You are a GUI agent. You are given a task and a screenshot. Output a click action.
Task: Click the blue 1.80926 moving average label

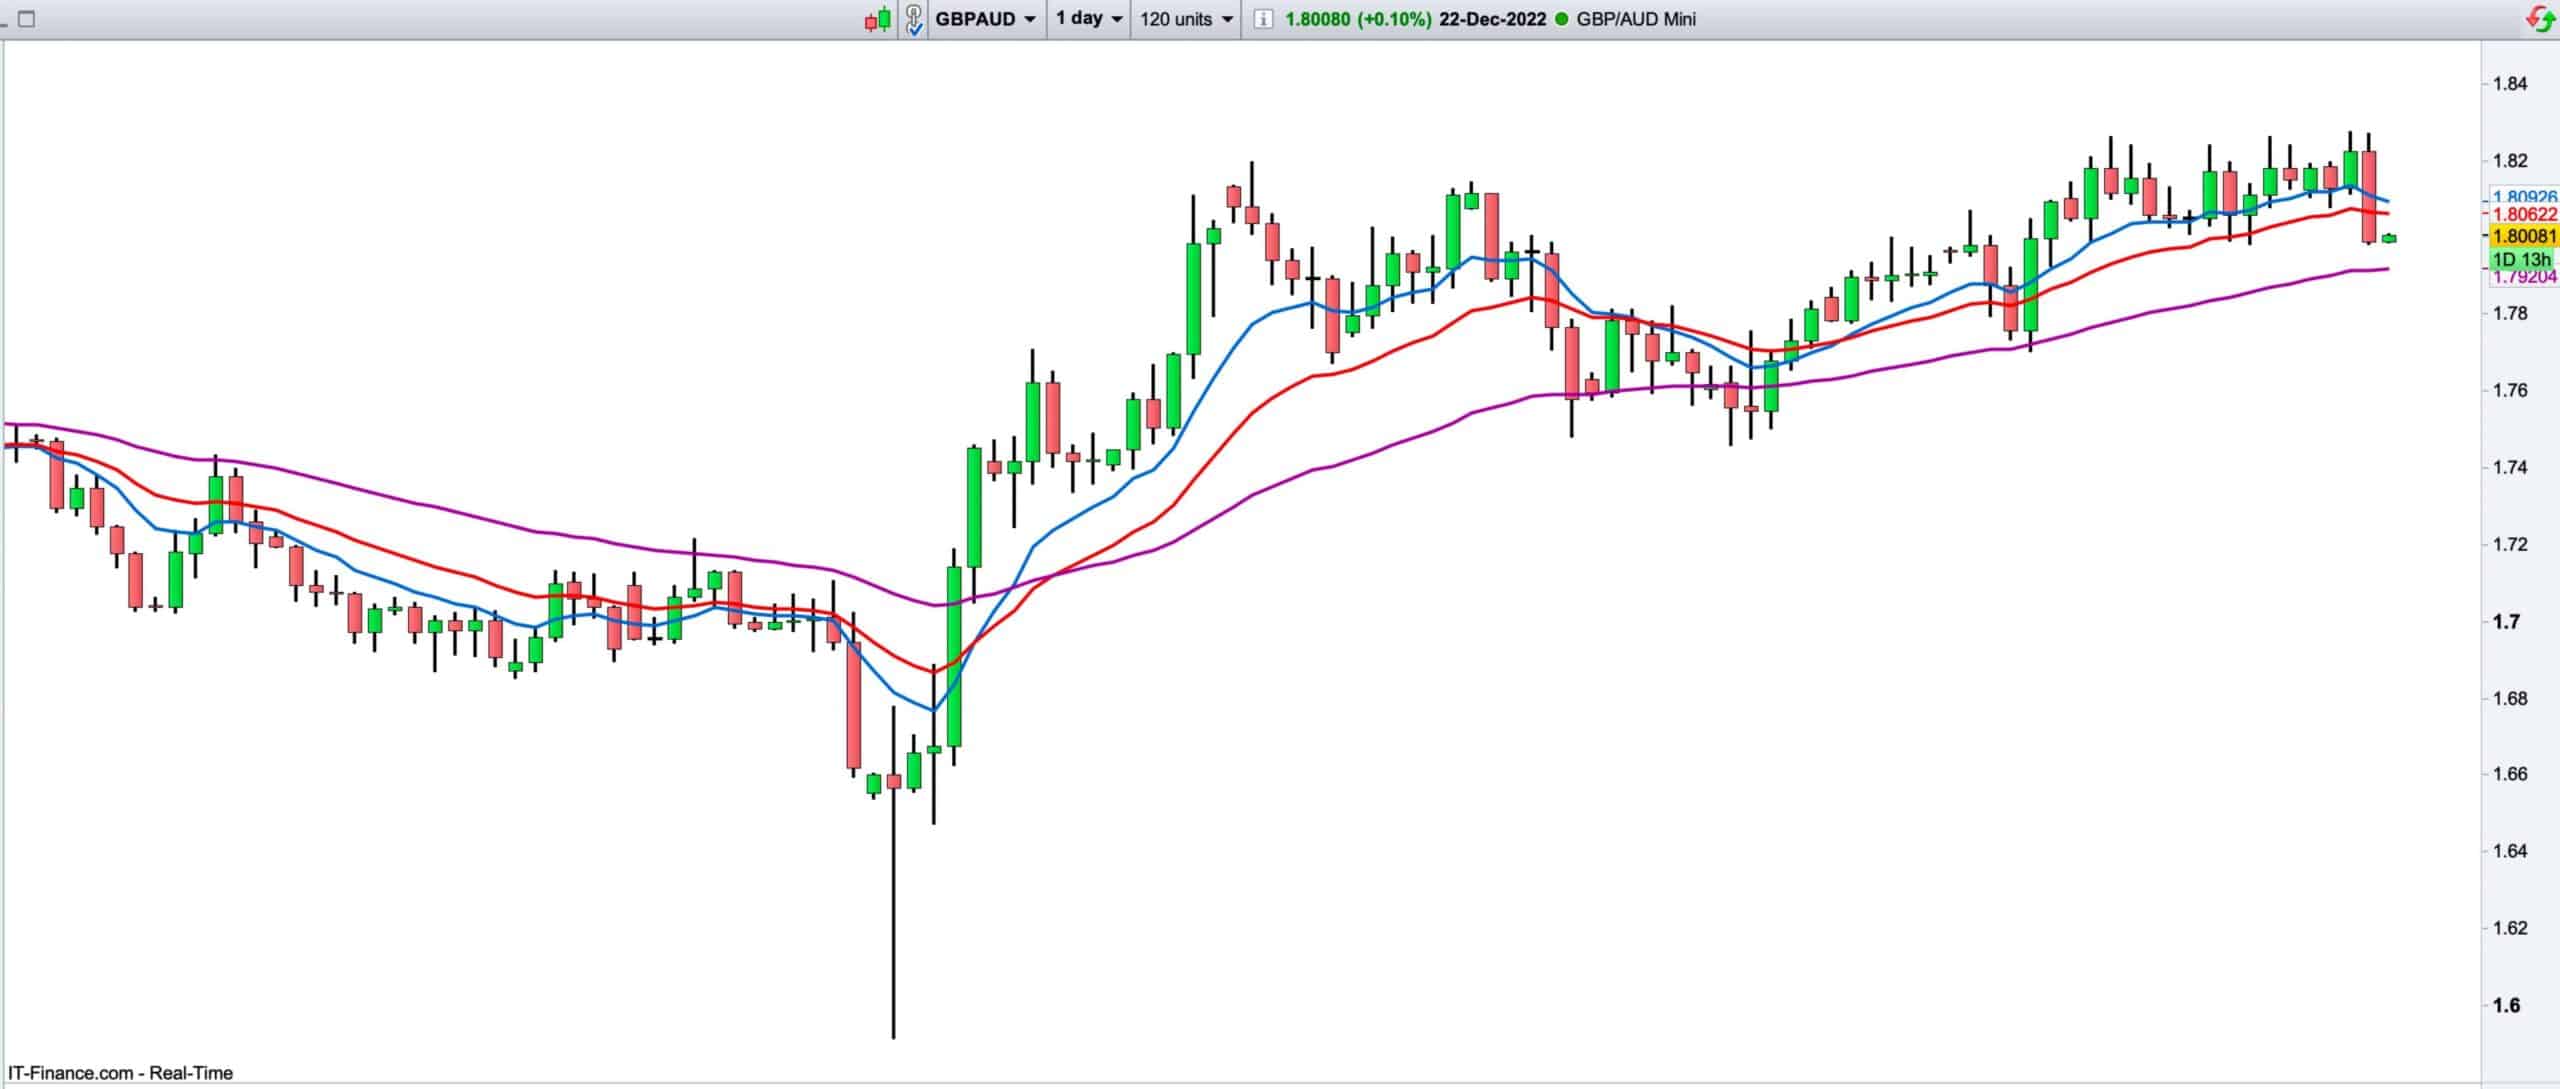coord(2524,197)
